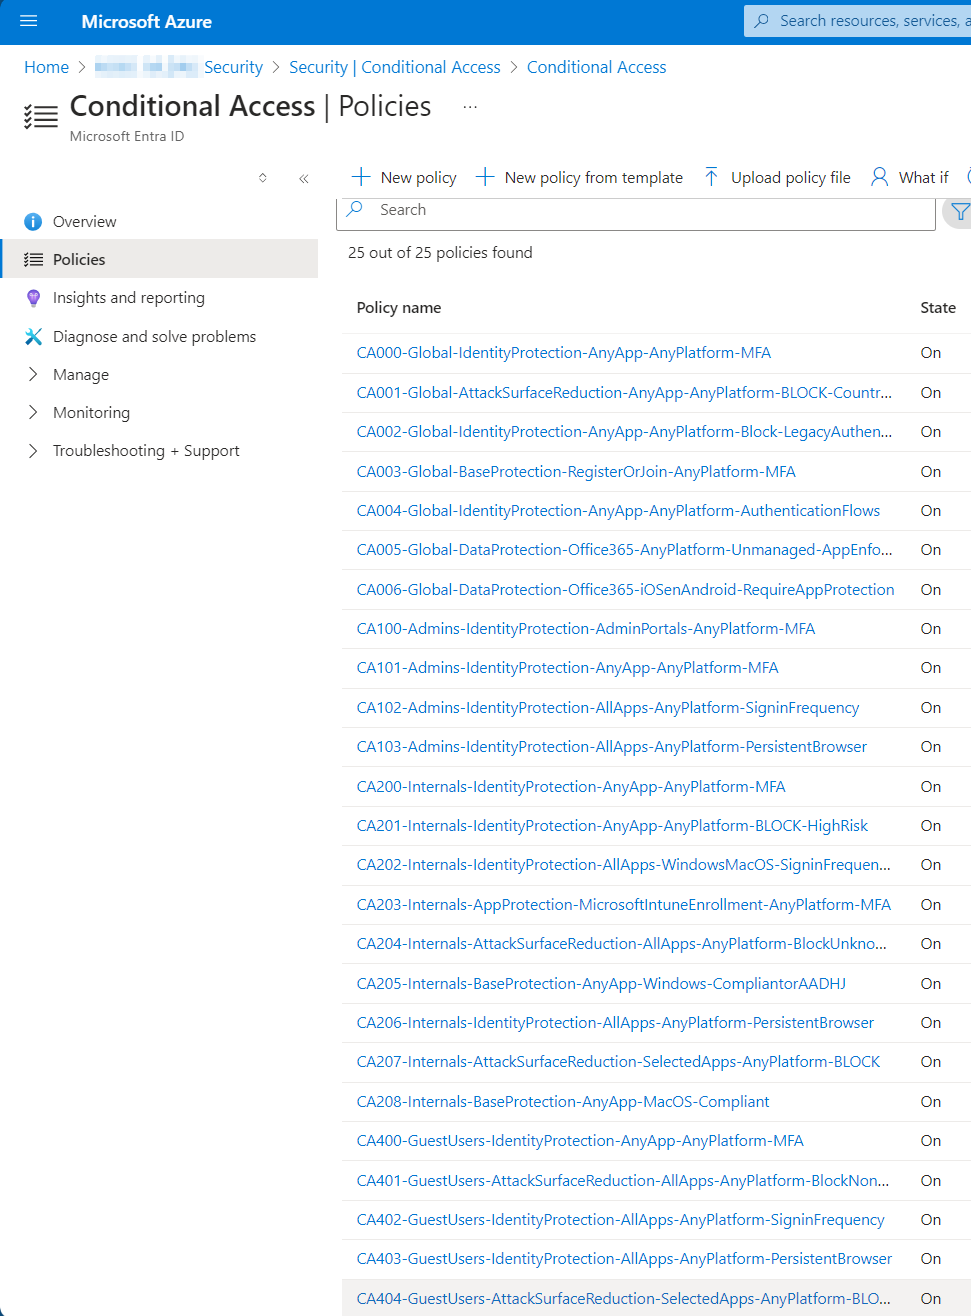Open policy CA200-Internals AnyApp MFA
971x1316 pixels.
571,787
